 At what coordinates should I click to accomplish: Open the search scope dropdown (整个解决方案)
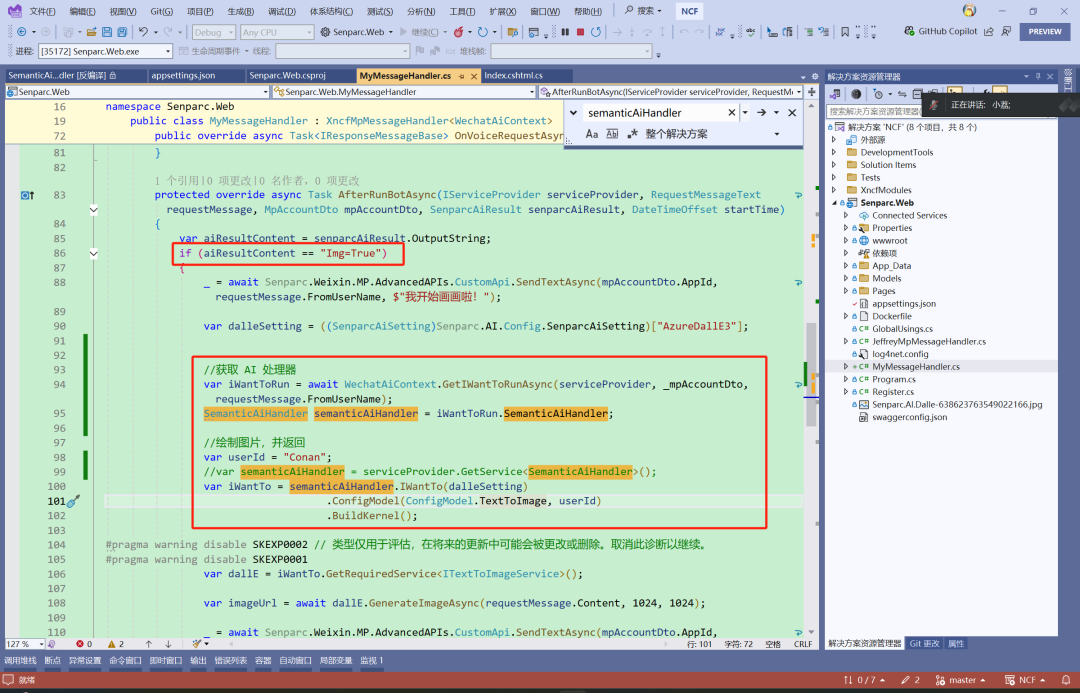[777, 134]
